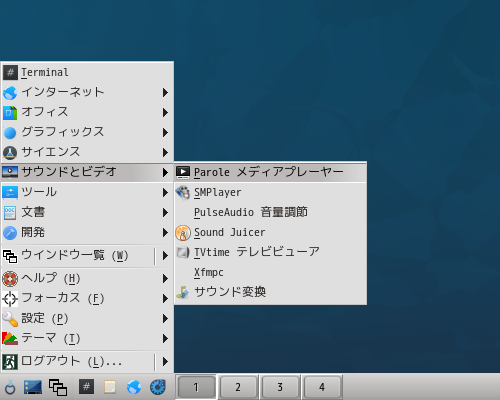The image size is (500, 400).
Task: Open the オフィス category
Action: click(87, 112)
